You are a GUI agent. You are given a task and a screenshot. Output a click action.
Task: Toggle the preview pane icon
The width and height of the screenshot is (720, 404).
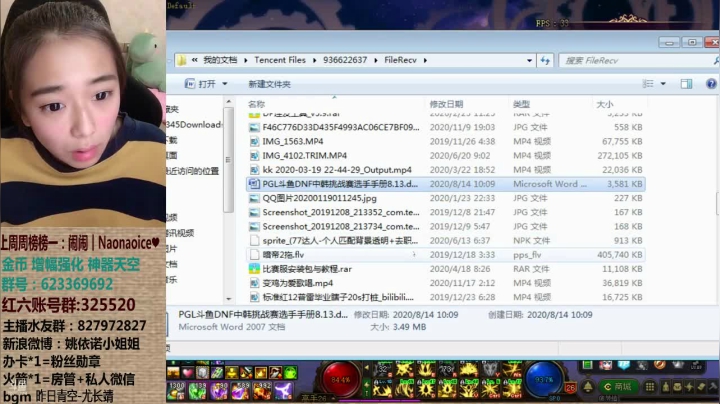tap(686, 84)
